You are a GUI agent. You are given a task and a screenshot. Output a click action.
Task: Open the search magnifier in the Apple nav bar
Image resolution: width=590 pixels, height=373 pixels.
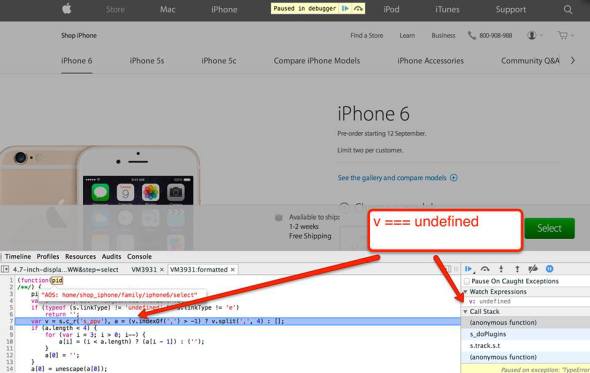[568, 9]
